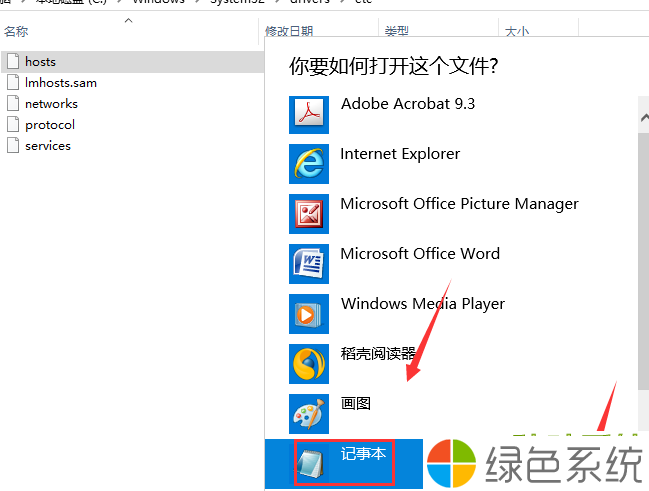Choose Microsoft Office Picture Manager label
This screenshot has width=649, height=491.
(x=459, y=204)
